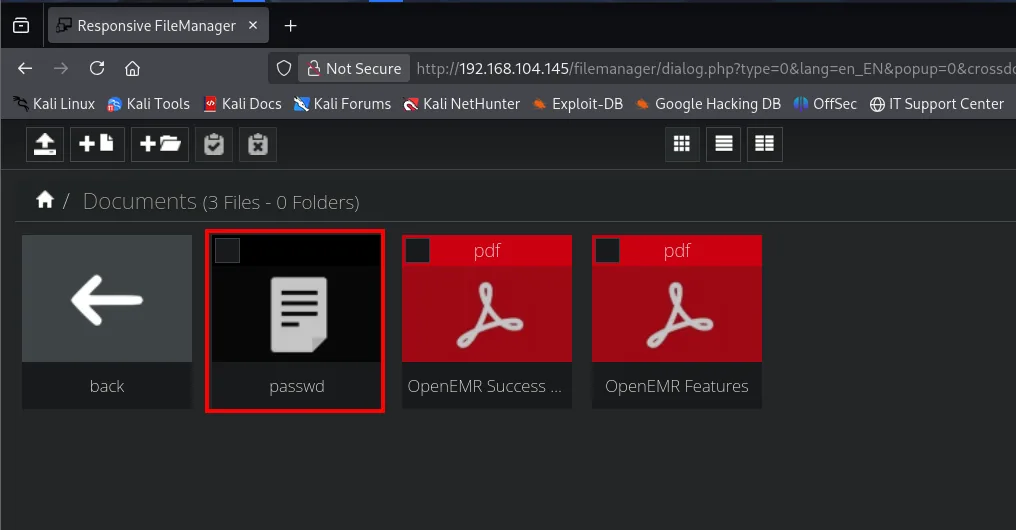This screenshot has height=530, width=1016.
Task: Open the Kali Tools bookmark
Action: 148,104
